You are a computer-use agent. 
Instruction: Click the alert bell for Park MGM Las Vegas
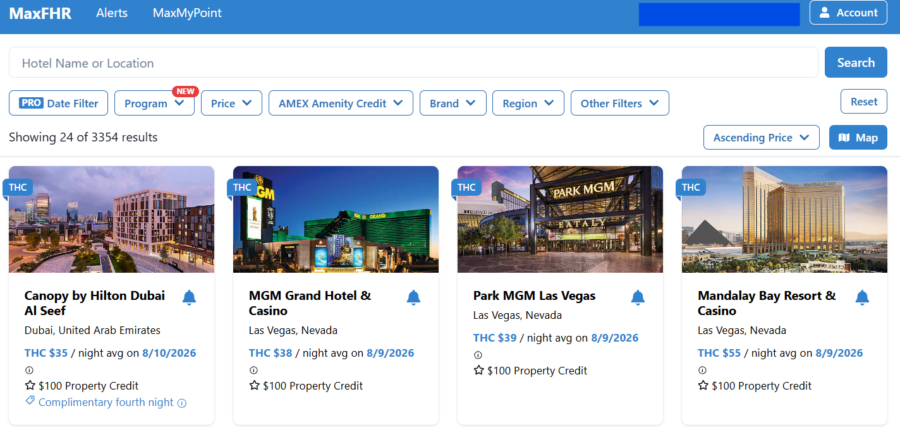coord(638,297)
